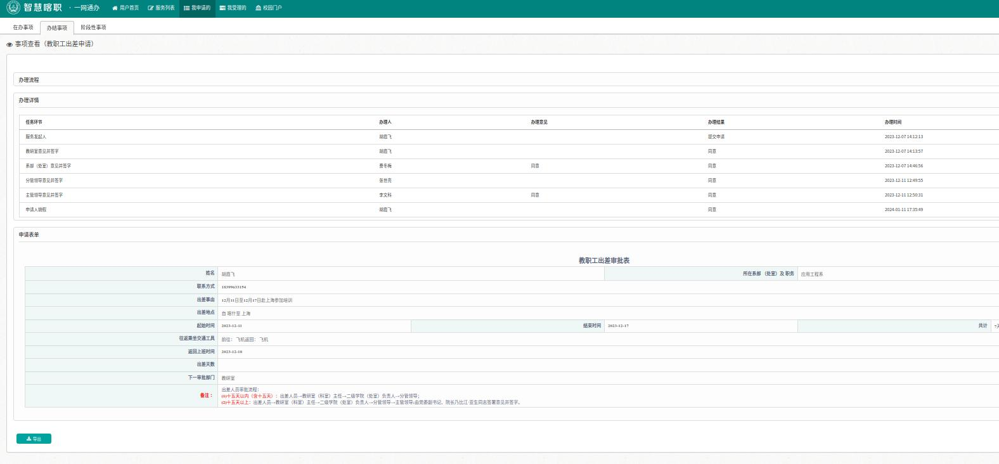Click the building icon beside 校园门户
999x464 pixels.
258,8
